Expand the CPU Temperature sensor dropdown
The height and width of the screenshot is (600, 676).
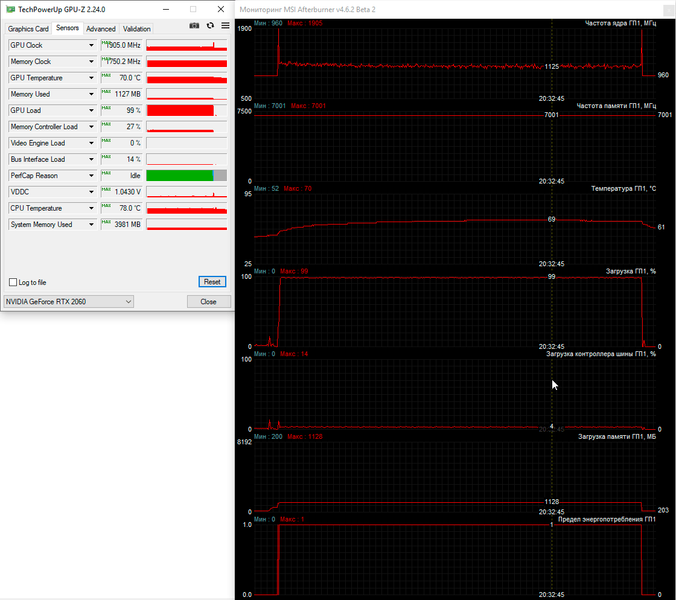pyautogui.click(x=91, y=208)
